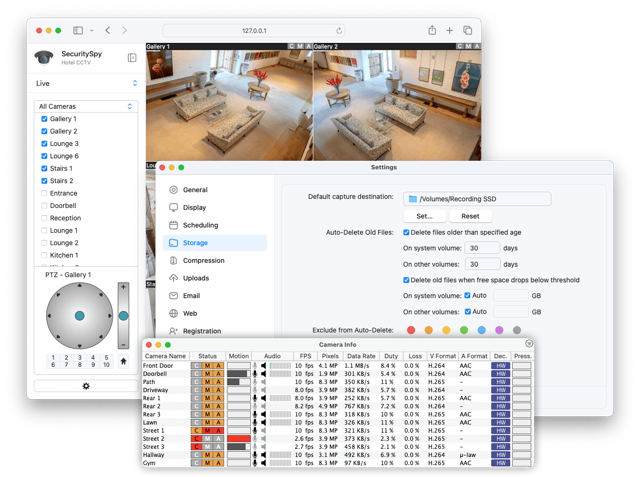Exclude green tag from Auto-Delete
640x477 pixels.
[x=464, y=330]
